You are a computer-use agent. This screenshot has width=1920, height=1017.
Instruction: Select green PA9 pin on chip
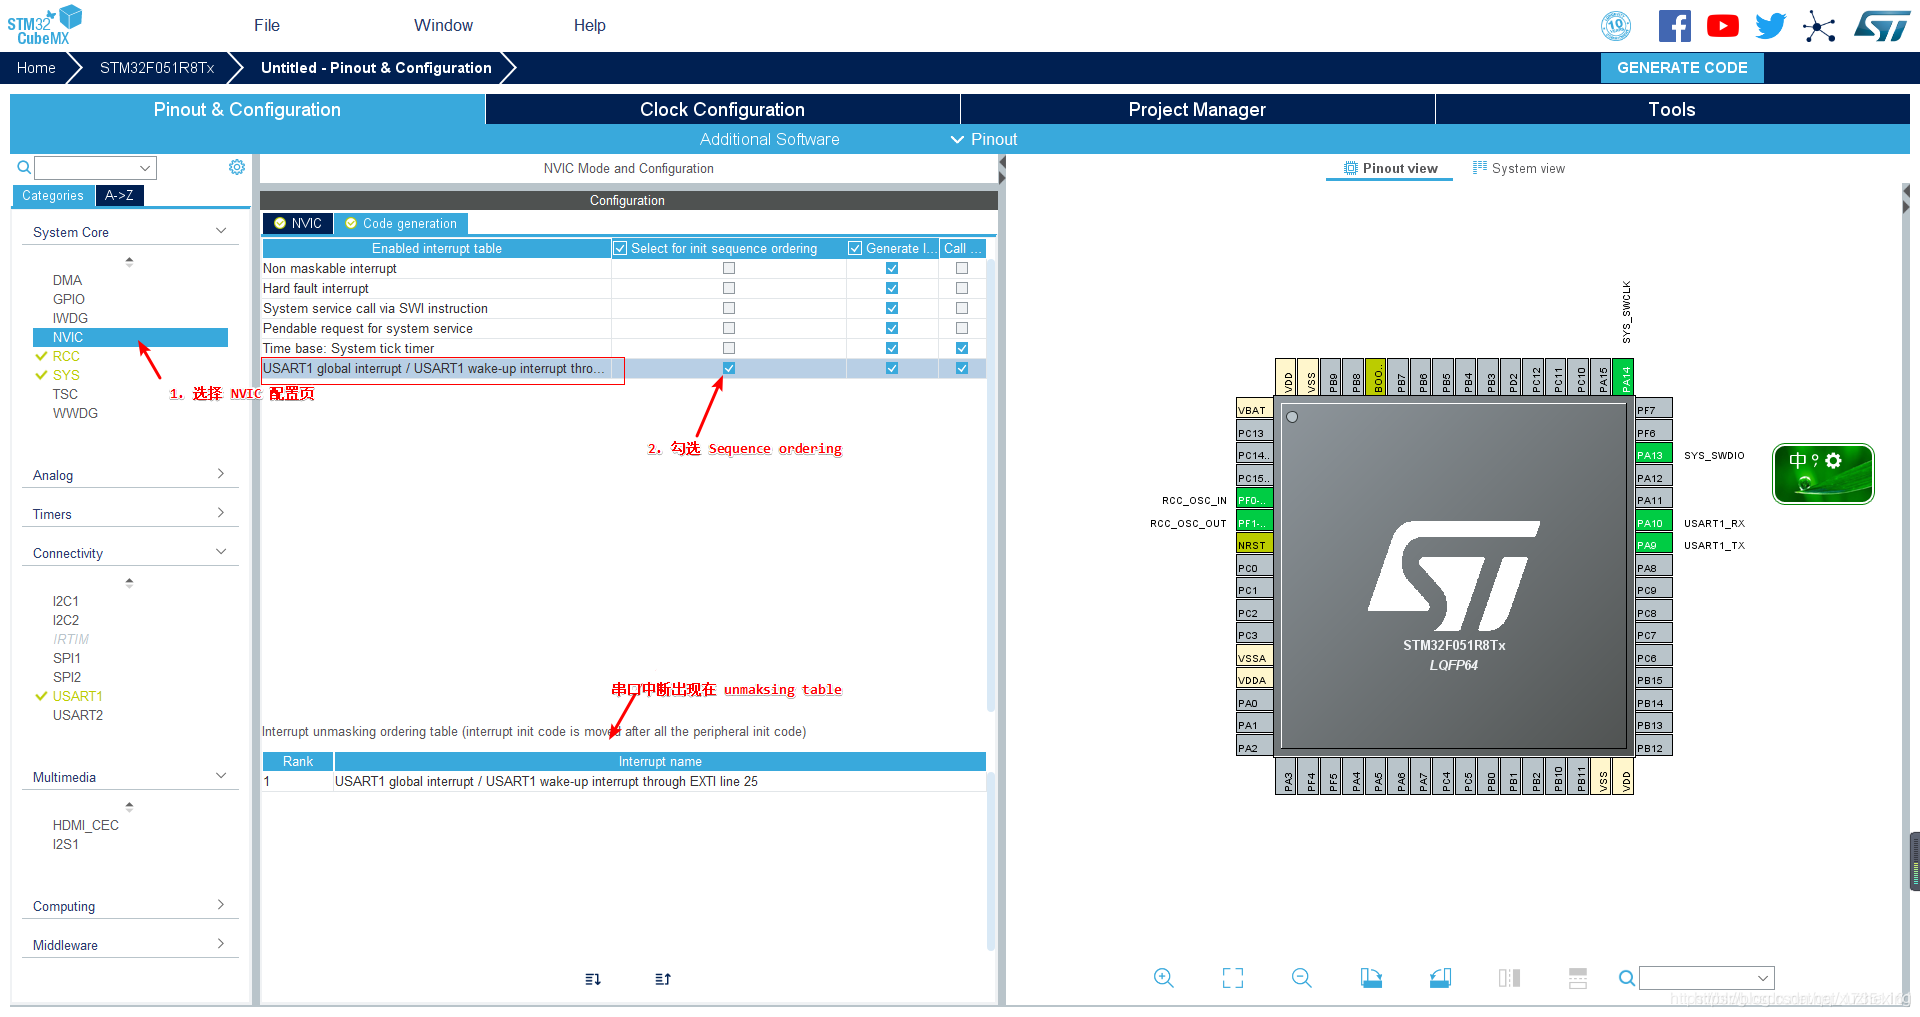click(1654, 545)
